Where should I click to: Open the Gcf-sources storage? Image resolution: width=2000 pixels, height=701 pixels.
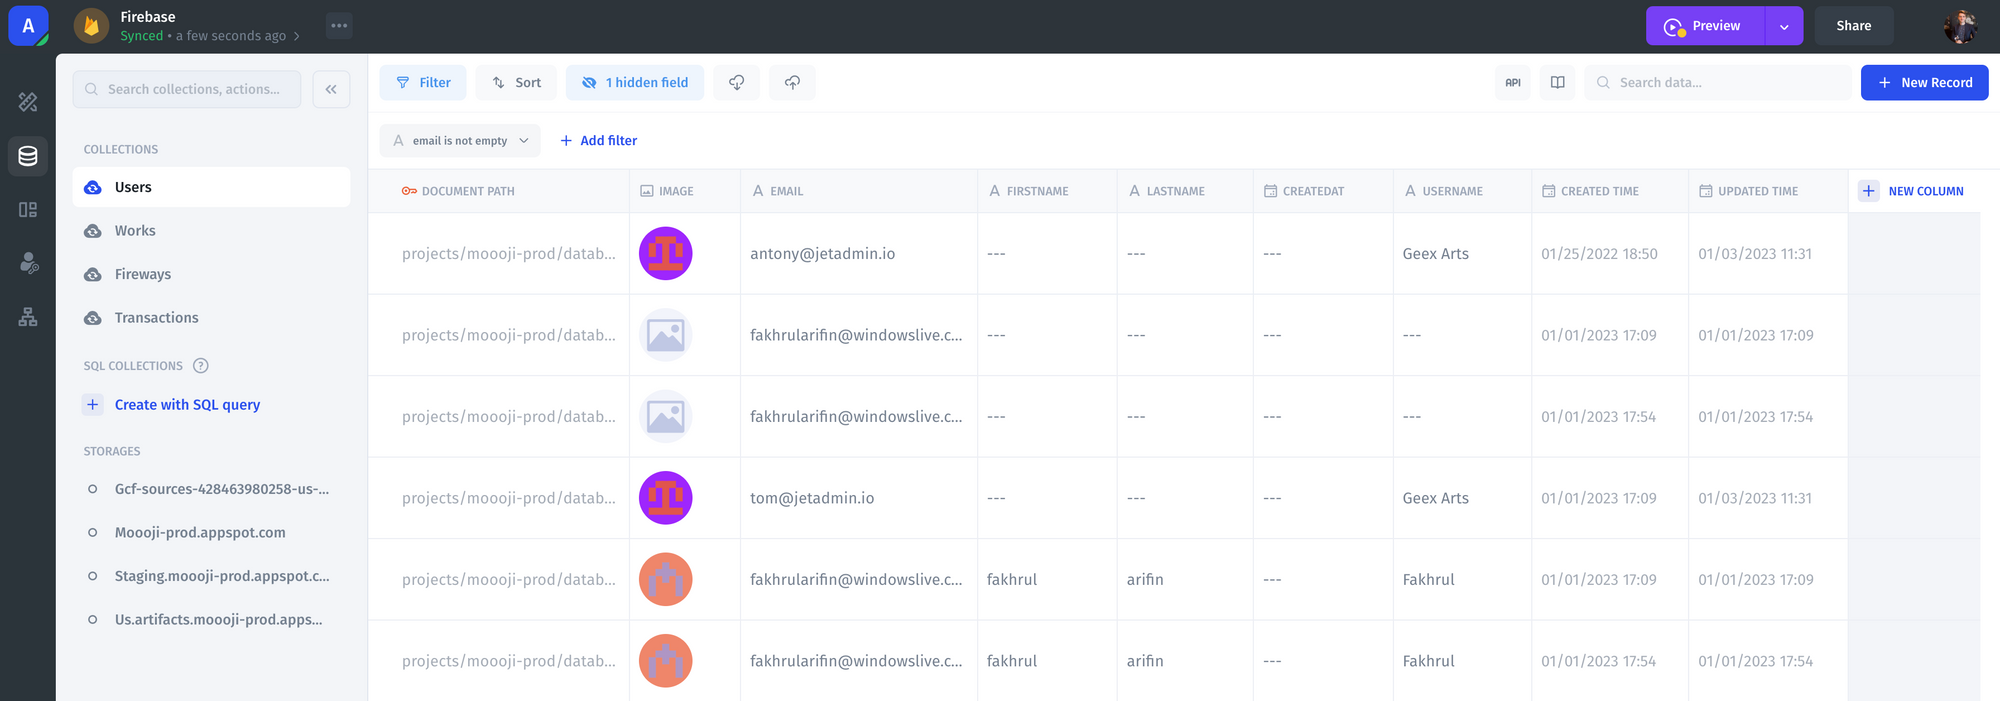click(211, 489)
